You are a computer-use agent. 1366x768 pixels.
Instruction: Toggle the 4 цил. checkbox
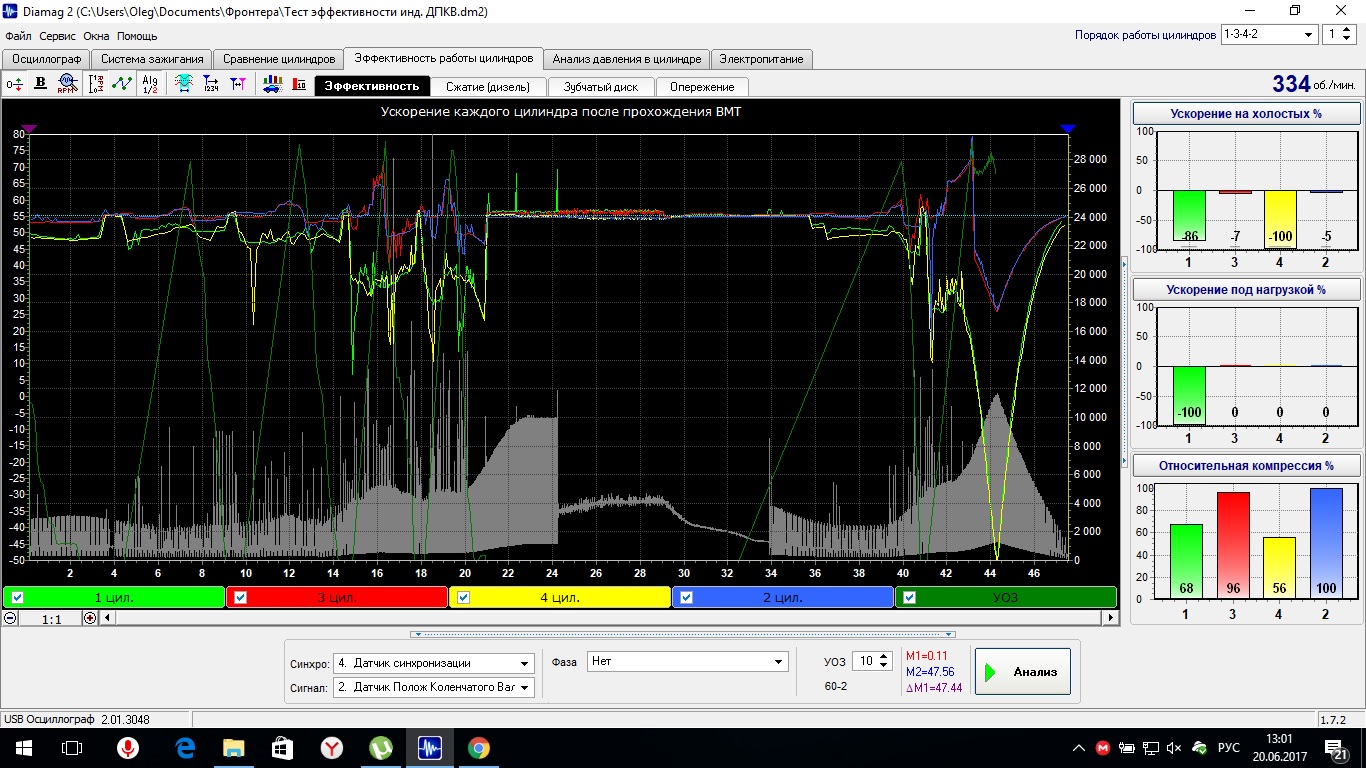point(463,598)
